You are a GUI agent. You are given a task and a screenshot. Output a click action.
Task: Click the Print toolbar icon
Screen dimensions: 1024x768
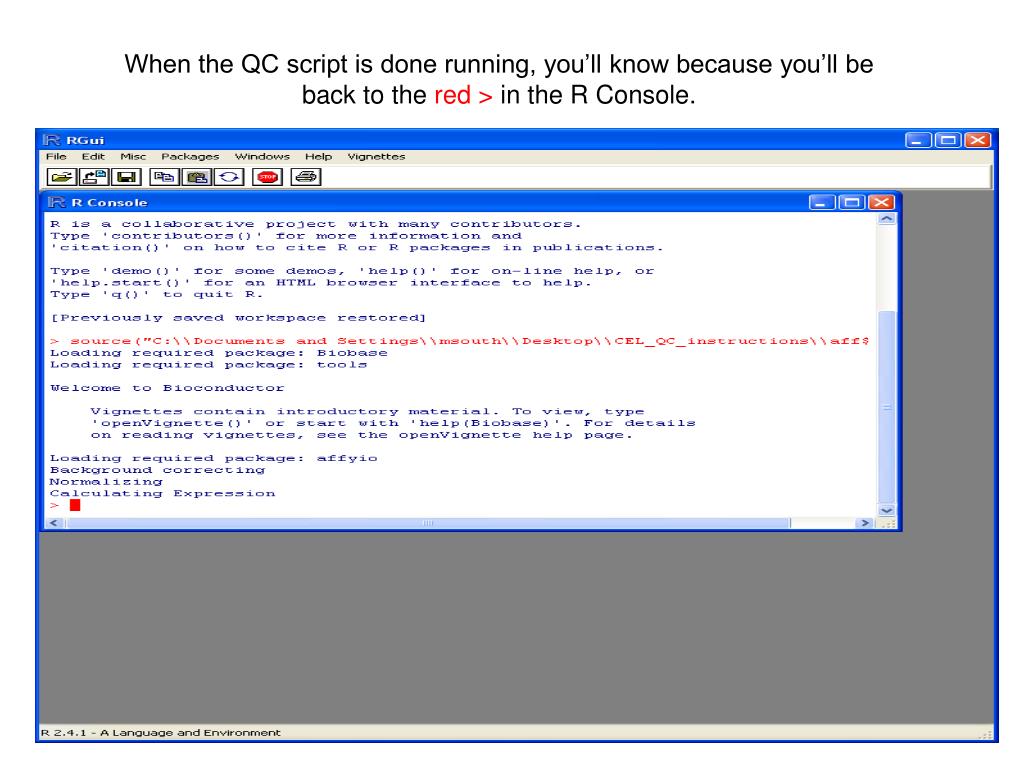pos(306,177)
